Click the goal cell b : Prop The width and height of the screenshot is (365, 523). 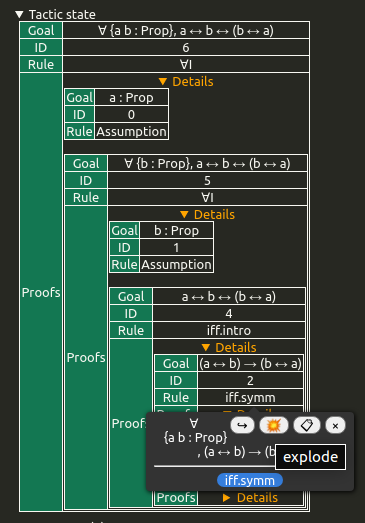tap(176, 230)
